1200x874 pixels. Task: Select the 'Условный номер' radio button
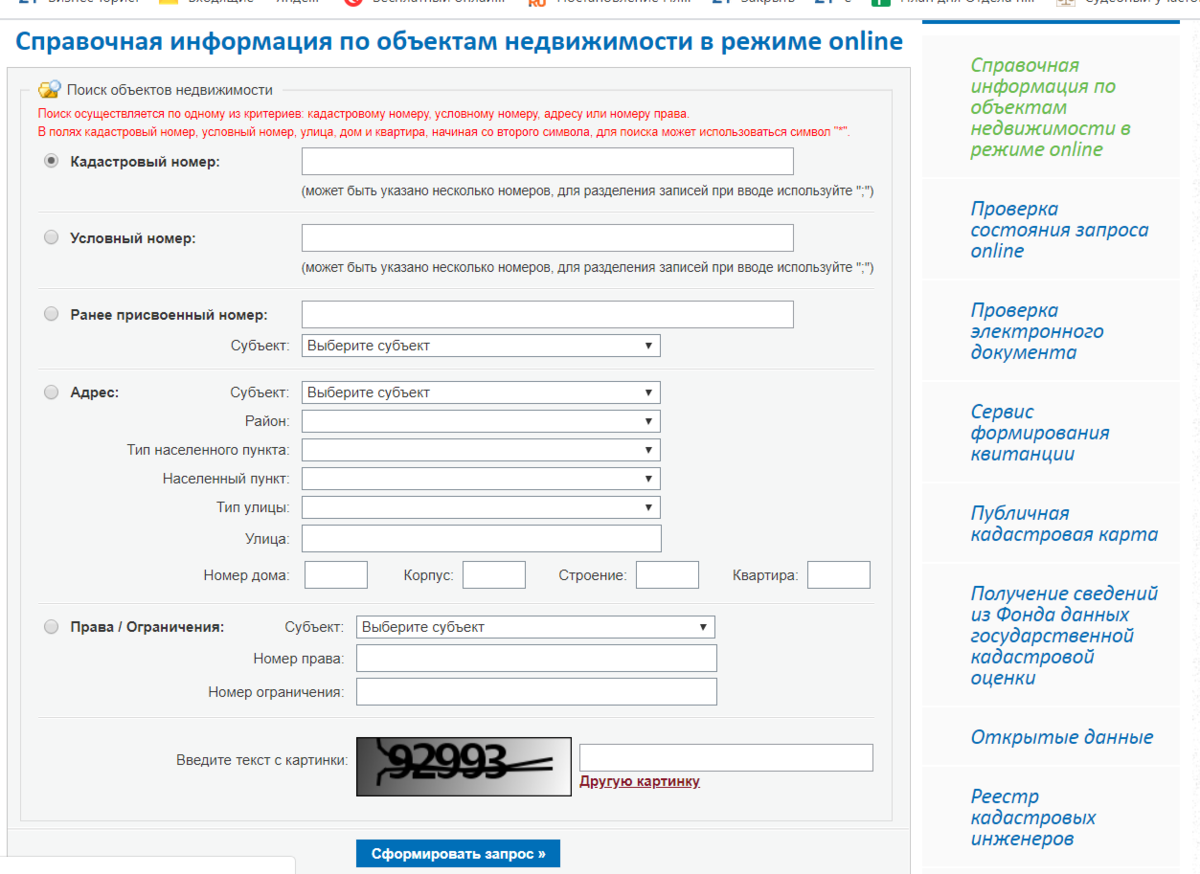(x=51, y=238)
